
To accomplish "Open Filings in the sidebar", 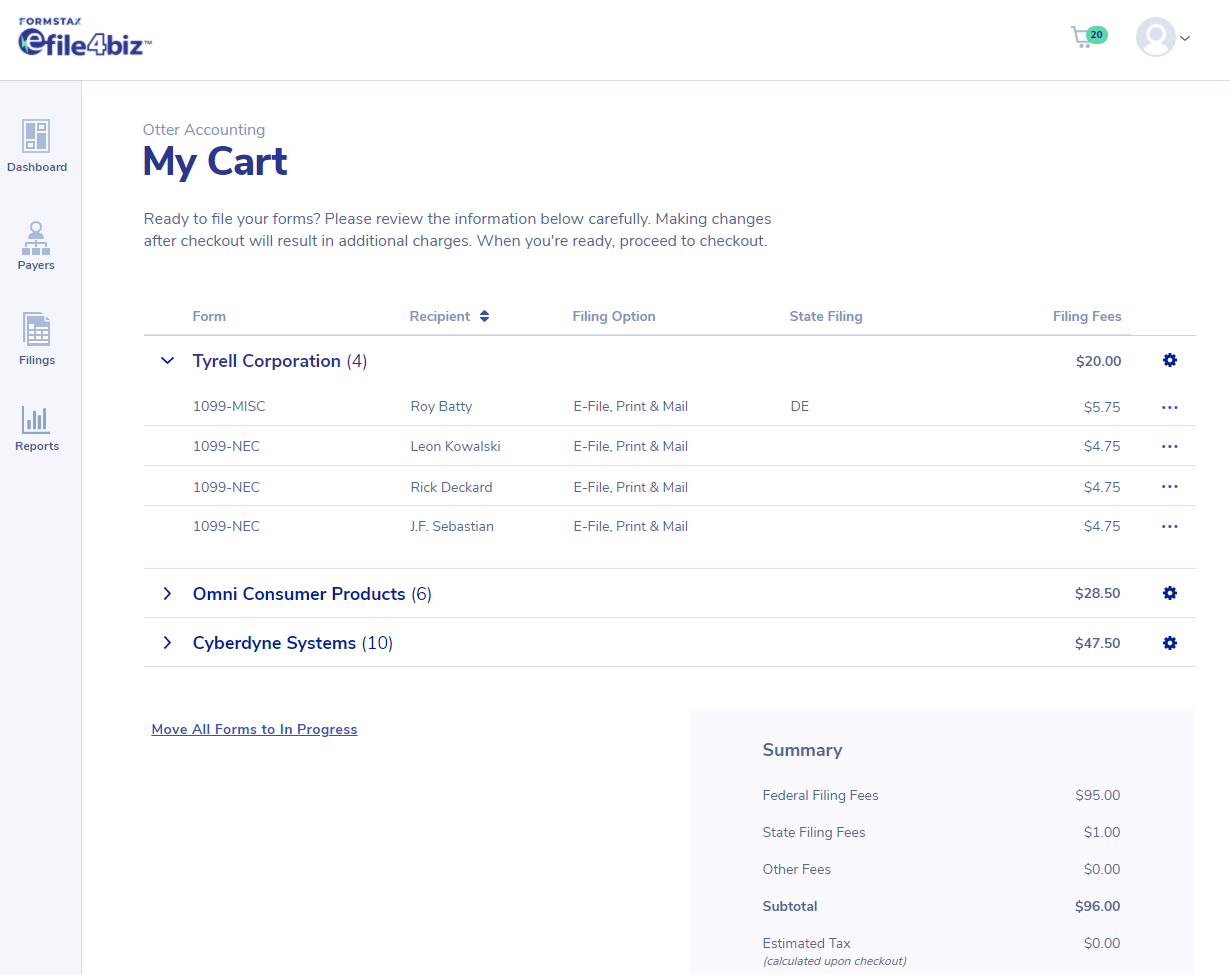I will [37, 339].
